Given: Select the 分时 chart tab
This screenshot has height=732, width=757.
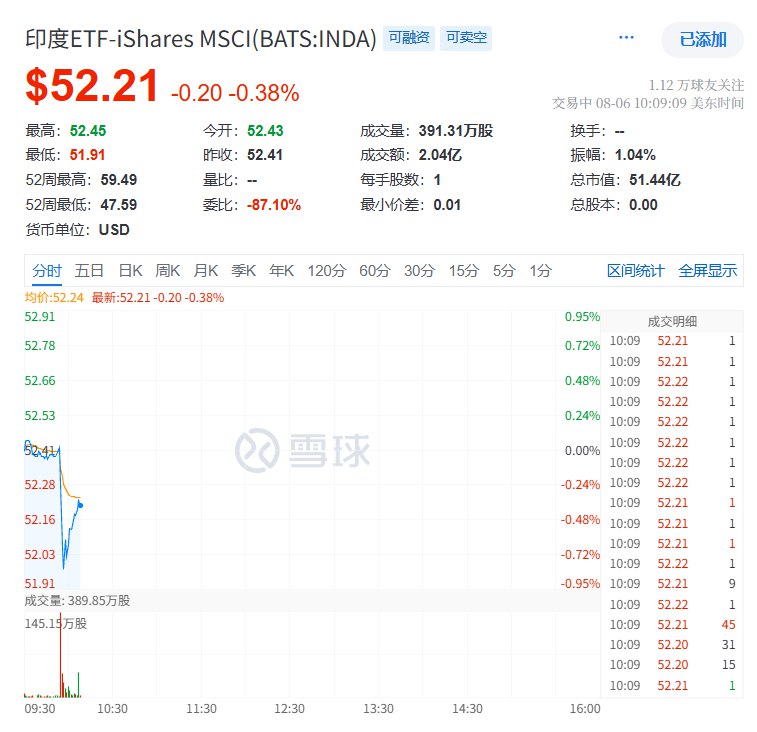Looking at the screenshot, I should (x=47, y=270).
